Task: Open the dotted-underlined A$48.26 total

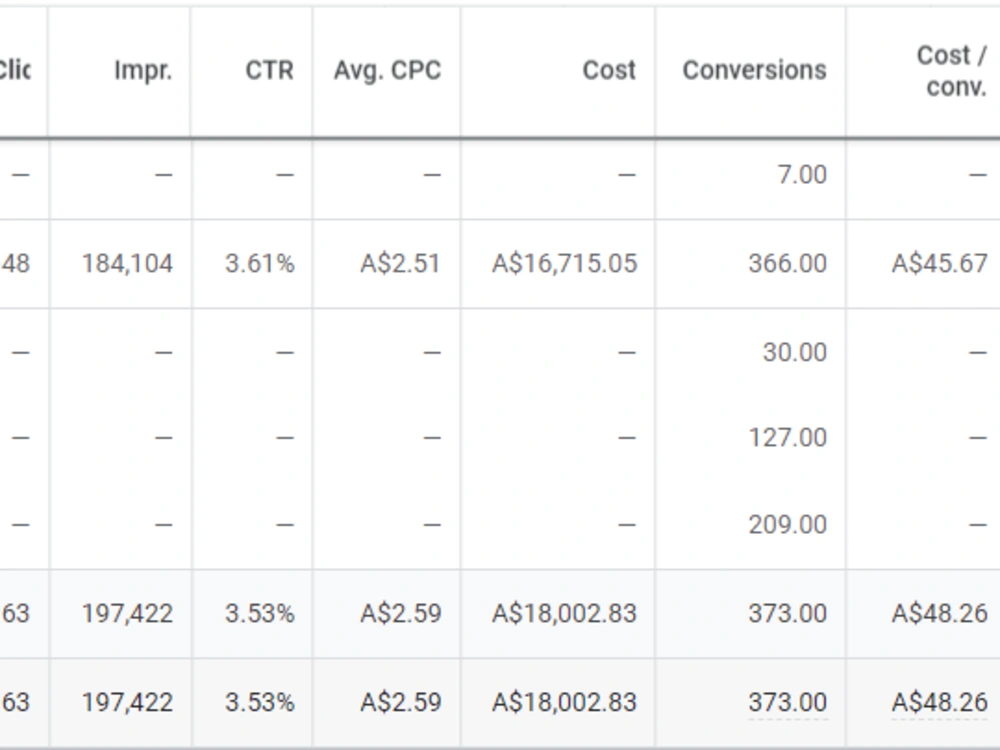Action: [939, 702]
